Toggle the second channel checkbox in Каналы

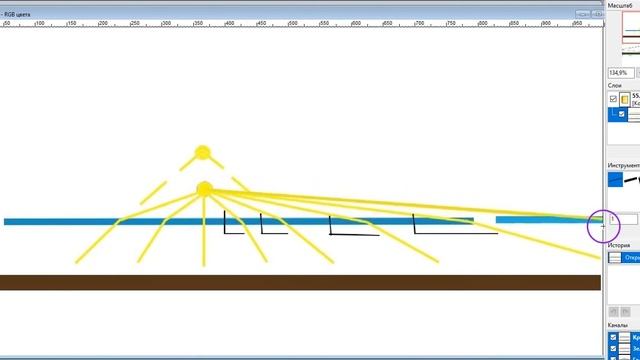click(613, 349)
